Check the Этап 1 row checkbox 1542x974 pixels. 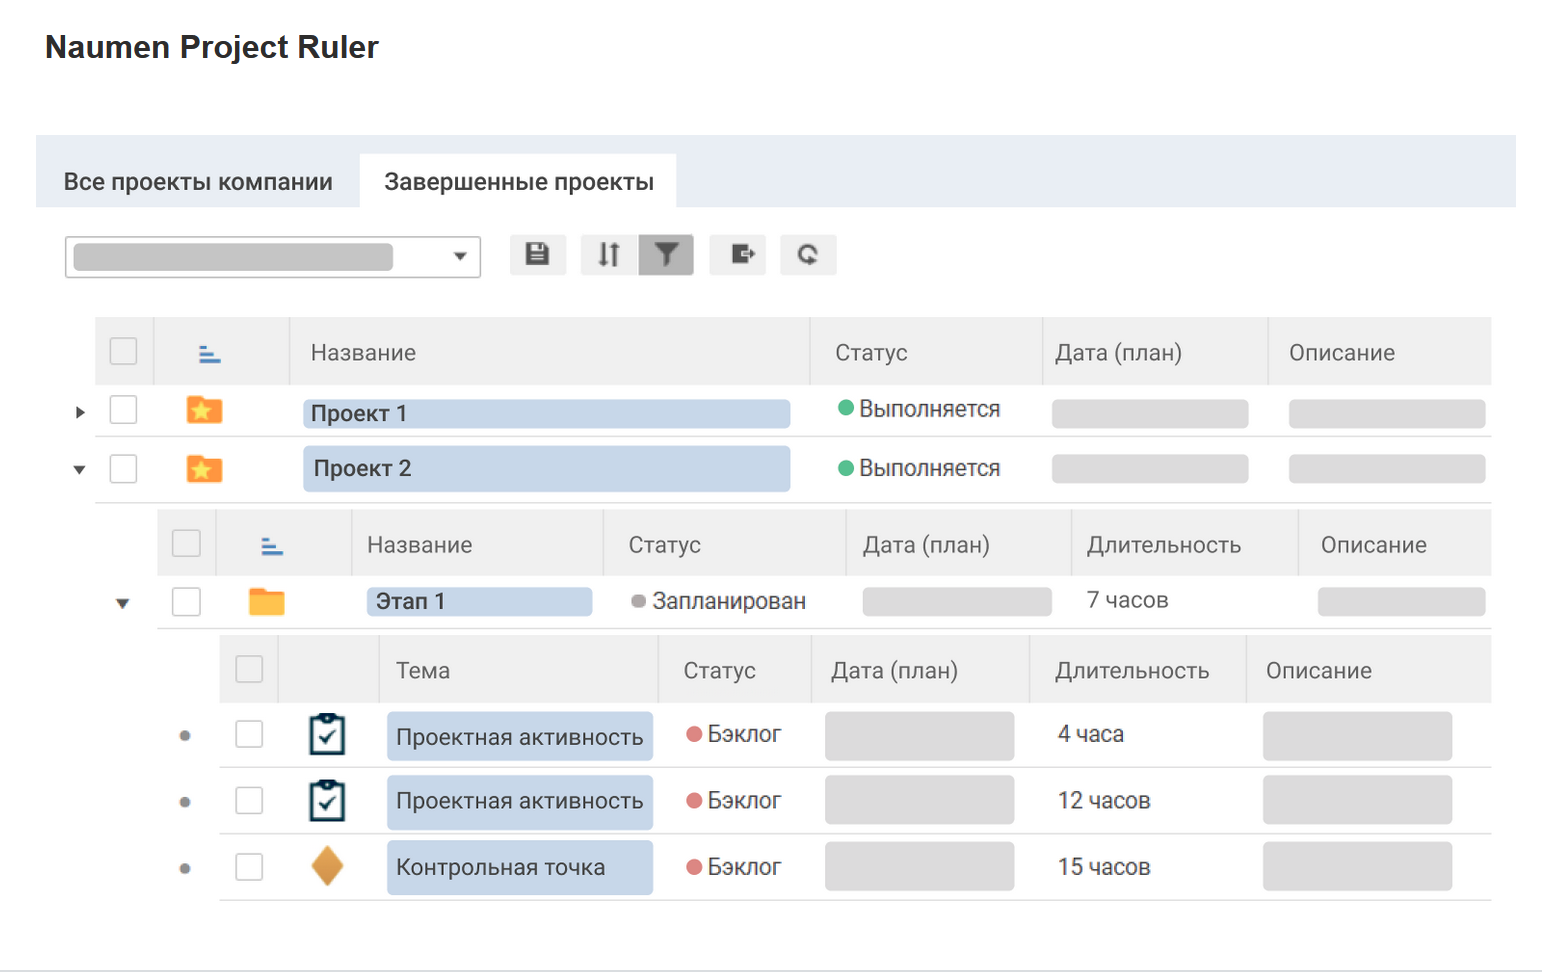click(186, 601)
